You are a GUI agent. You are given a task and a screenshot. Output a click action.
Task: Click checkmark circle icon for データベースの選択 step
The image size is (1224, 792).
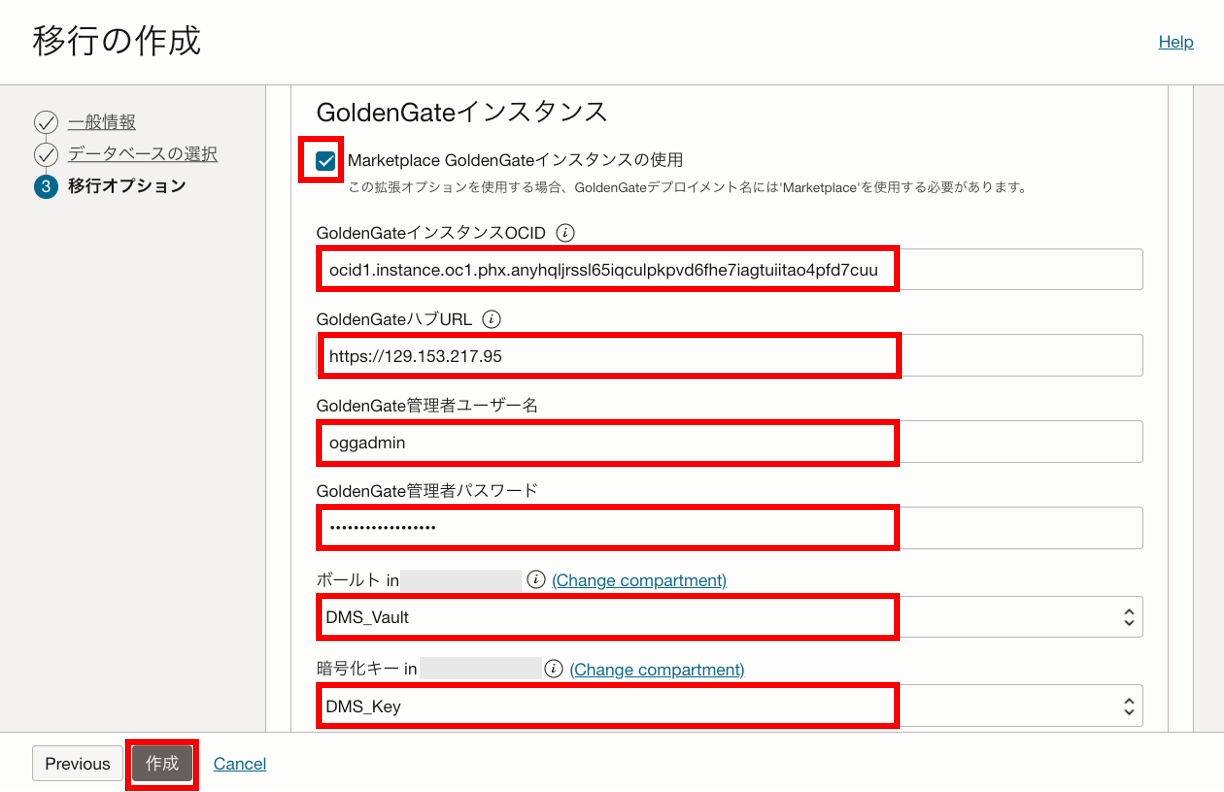click(x=46, y=155)
